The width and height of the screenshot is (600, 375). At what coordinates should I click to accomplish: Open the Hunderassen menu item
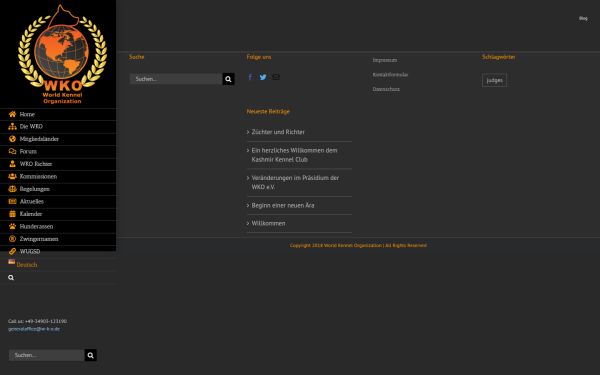[x=58, y=227]
